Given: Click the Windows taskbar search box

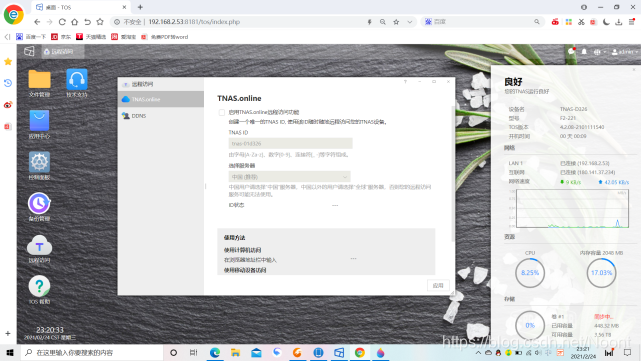Looking at the screenshot, I should point(92,352).
